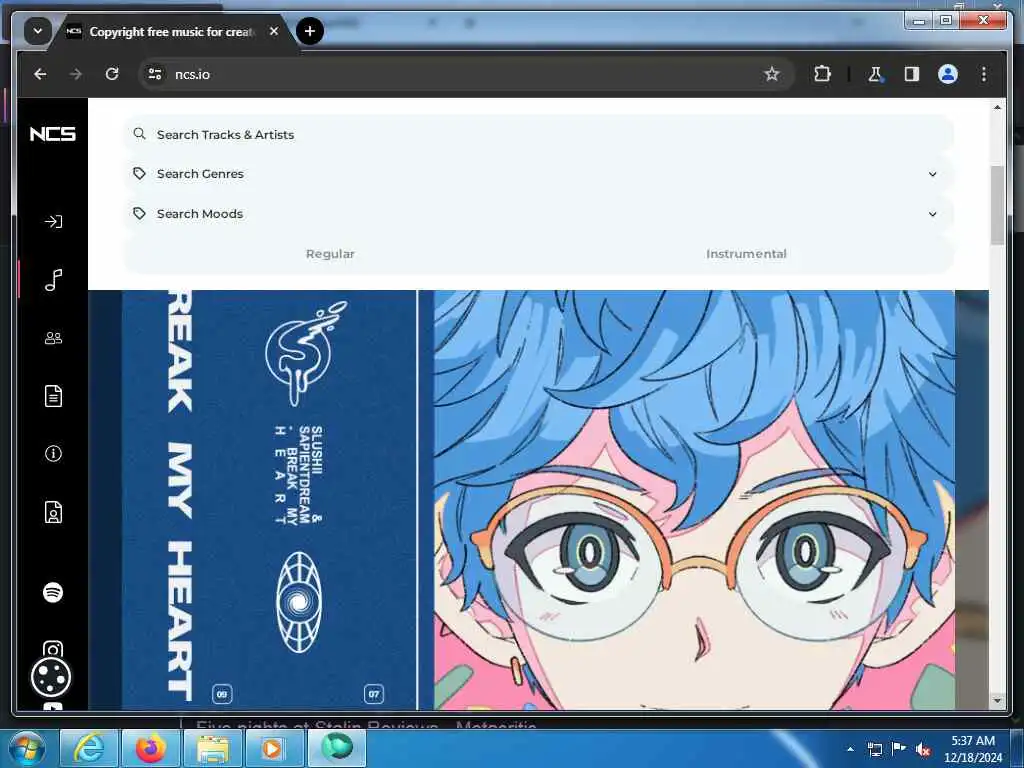1024x768 pixels.
Task: Click the Search Tracks & Artists field
Action: [x=539, y=134]
